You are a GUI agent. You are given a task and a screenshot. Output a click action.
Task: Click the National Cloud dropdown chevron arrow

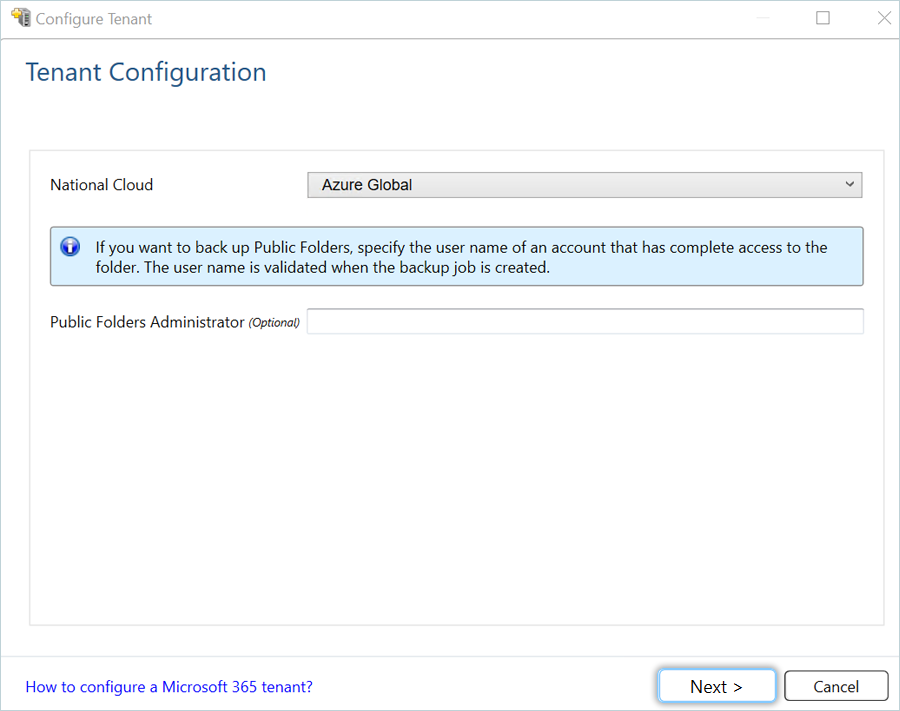(849, 185)
